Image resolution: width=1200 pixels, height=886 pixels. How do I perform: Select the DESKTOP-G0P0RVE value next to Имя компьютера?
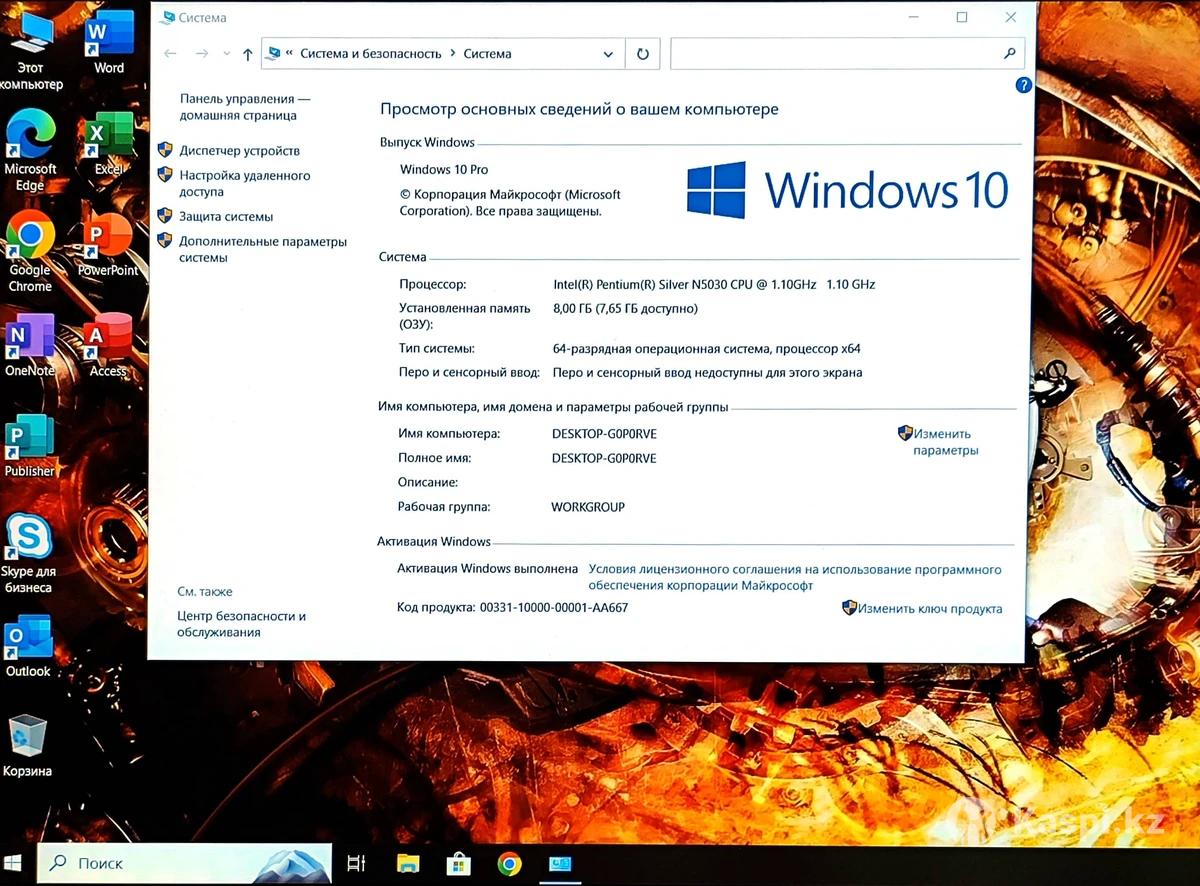[604, 434]
